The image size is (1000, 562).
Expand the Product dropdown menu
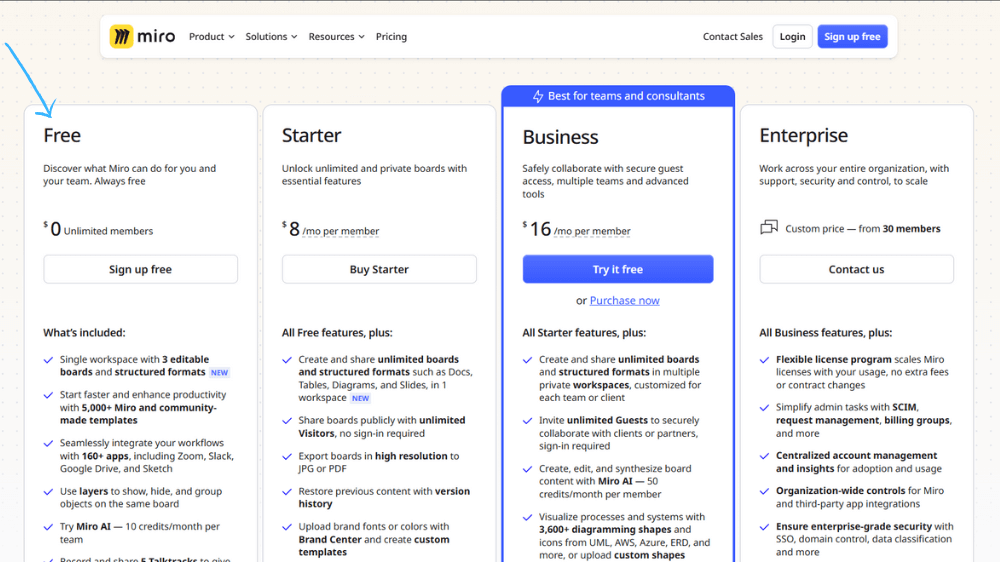point(211,37)
